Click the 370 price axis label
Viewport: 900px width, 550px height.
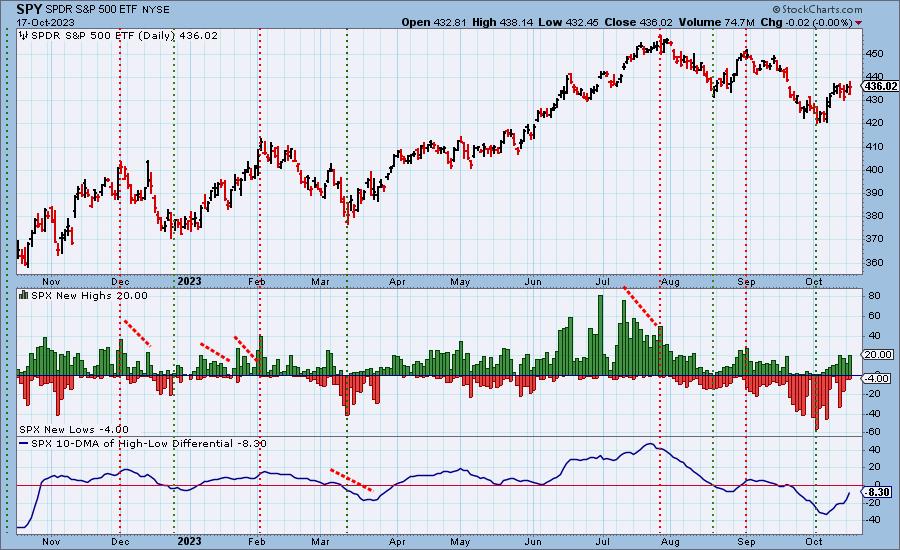coord(875,239)
